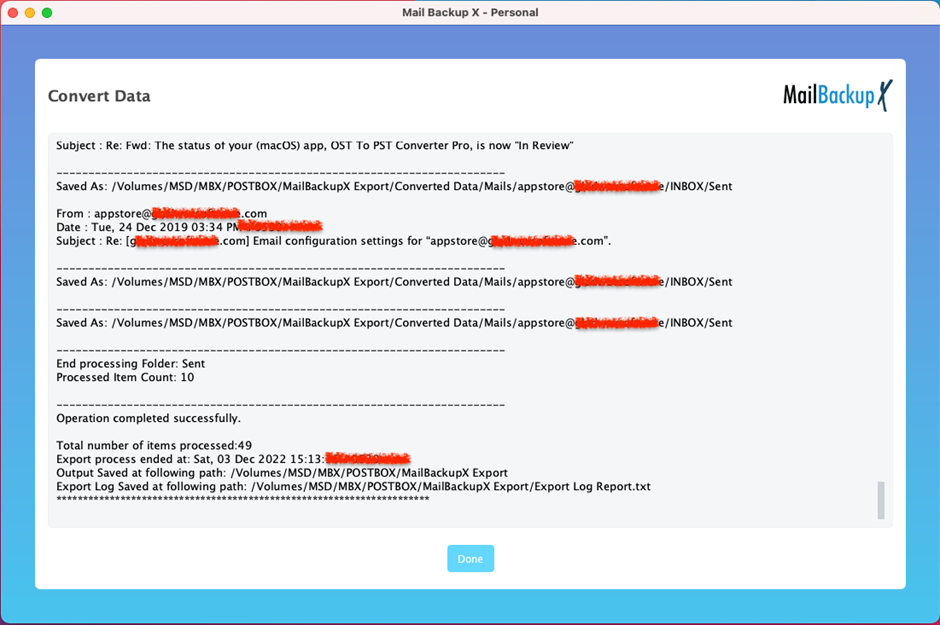Viewport: 940px width, 625px height.
Task: Click the 'Convert Data' heading
Action: tap(99, 96)
